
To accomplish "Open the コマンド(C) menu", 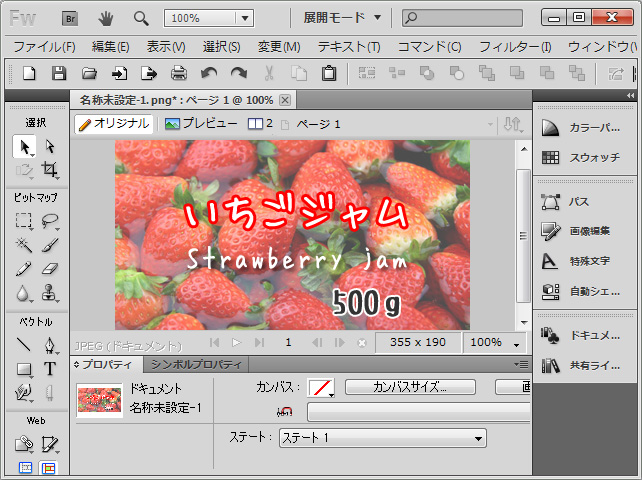I will point(430,47).
